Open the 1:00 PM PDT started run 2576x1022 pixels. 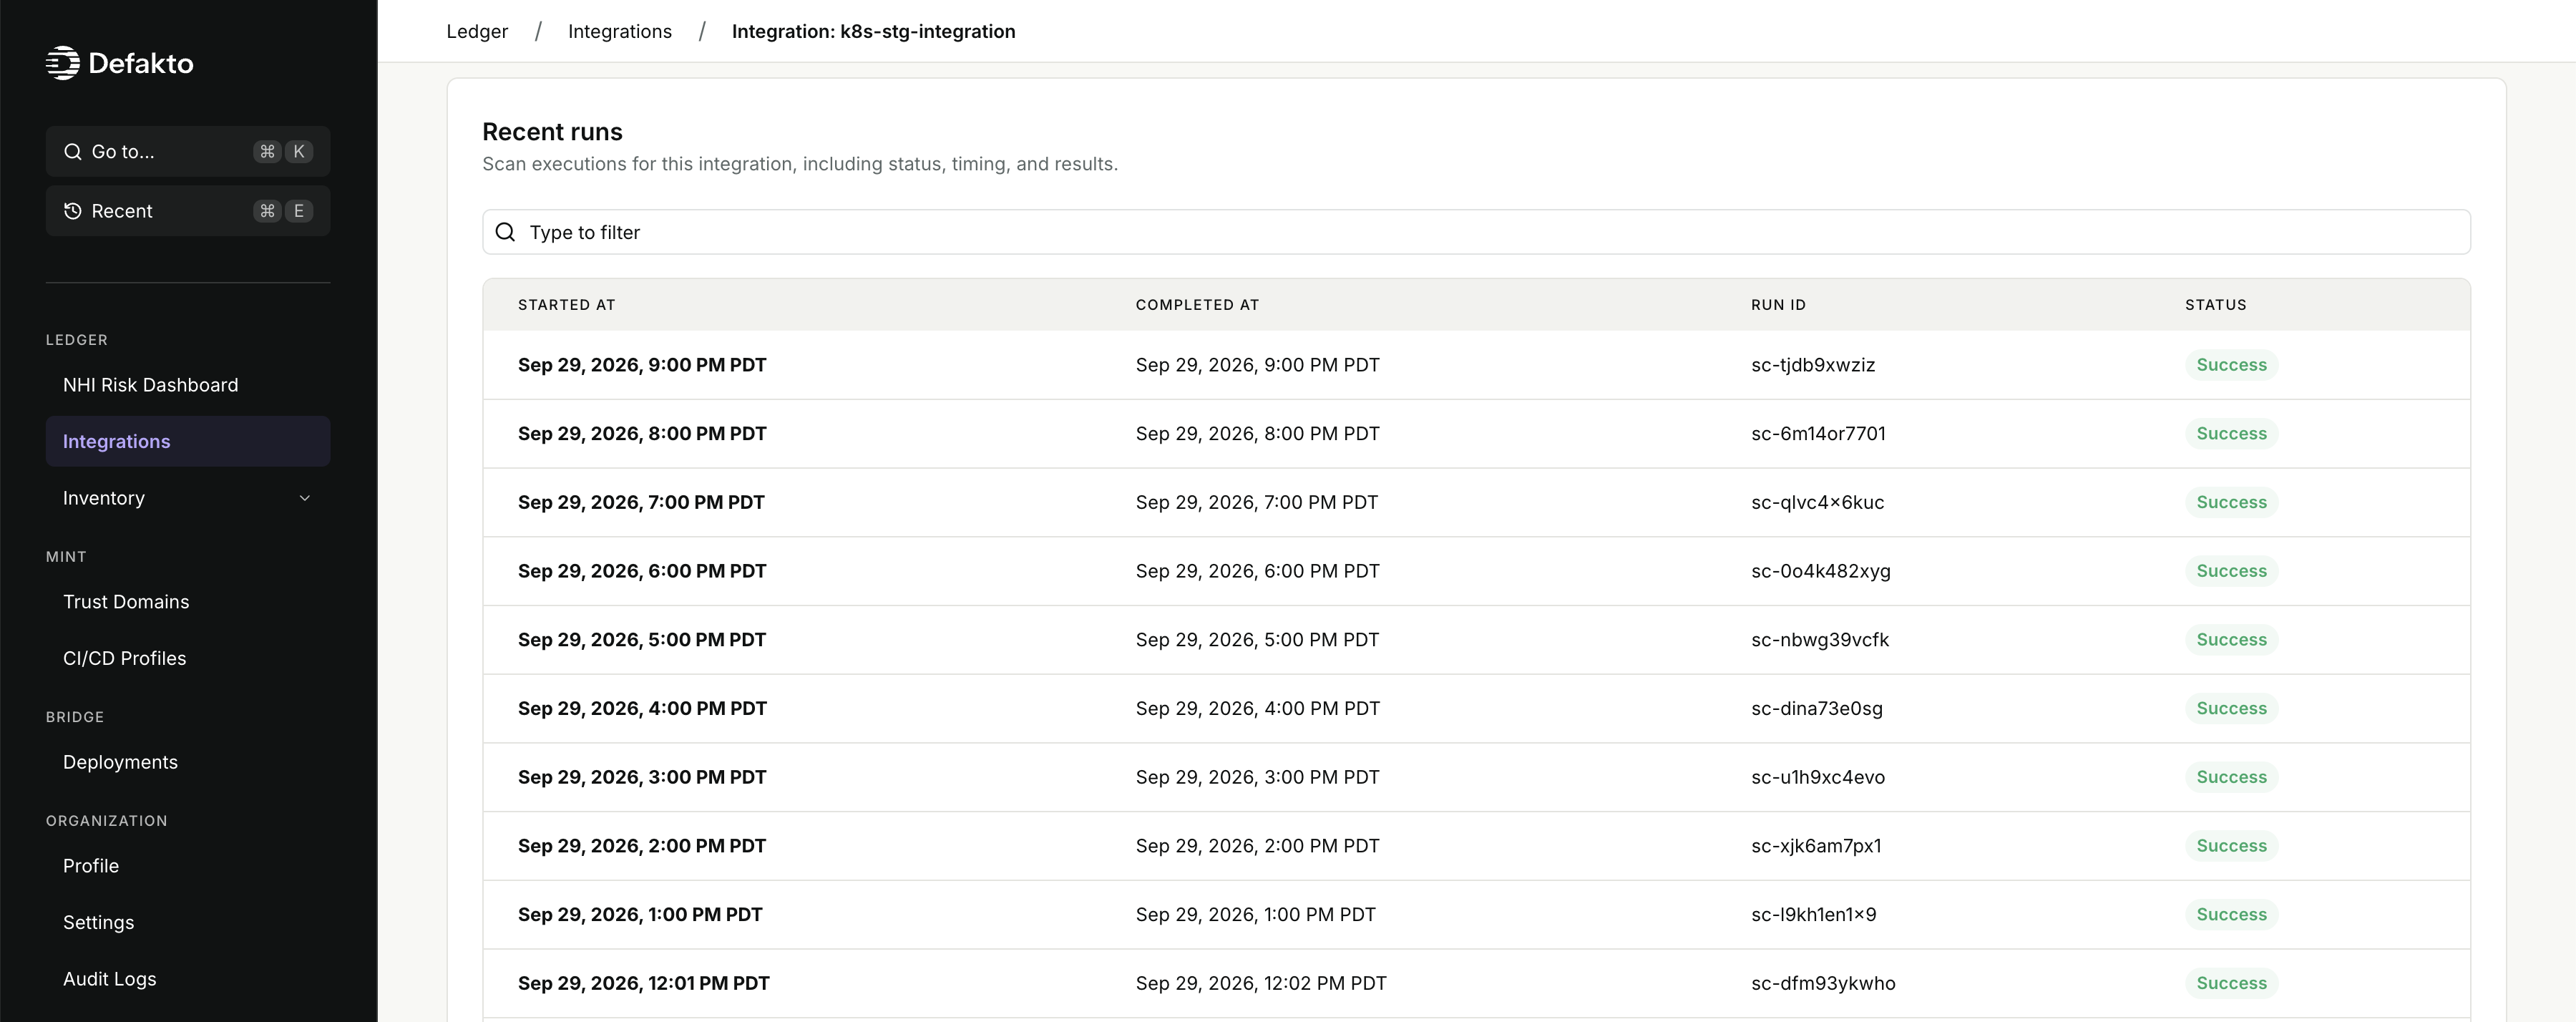(x=640, y=915)
